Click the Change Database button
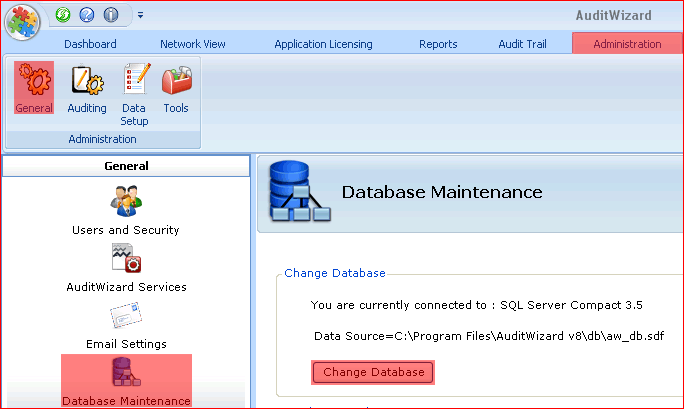The width and height of the screenshot is (684, 409). [373, 372]
